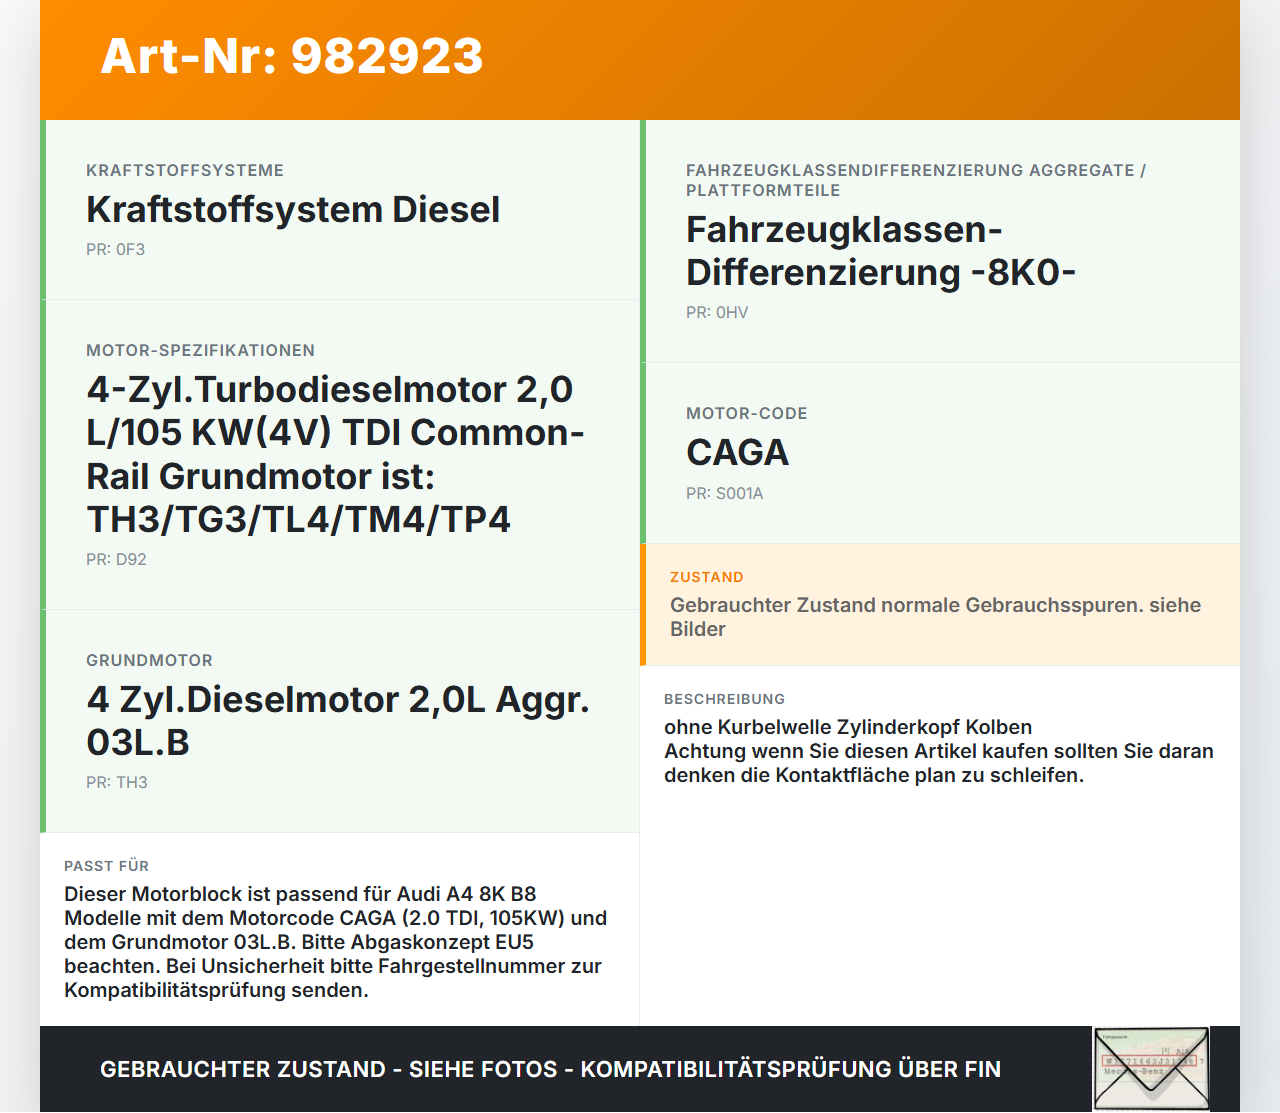Toggle the green stripe next to Grundmotor
Screen dimensions: 1280x1113
click(42, 720)
